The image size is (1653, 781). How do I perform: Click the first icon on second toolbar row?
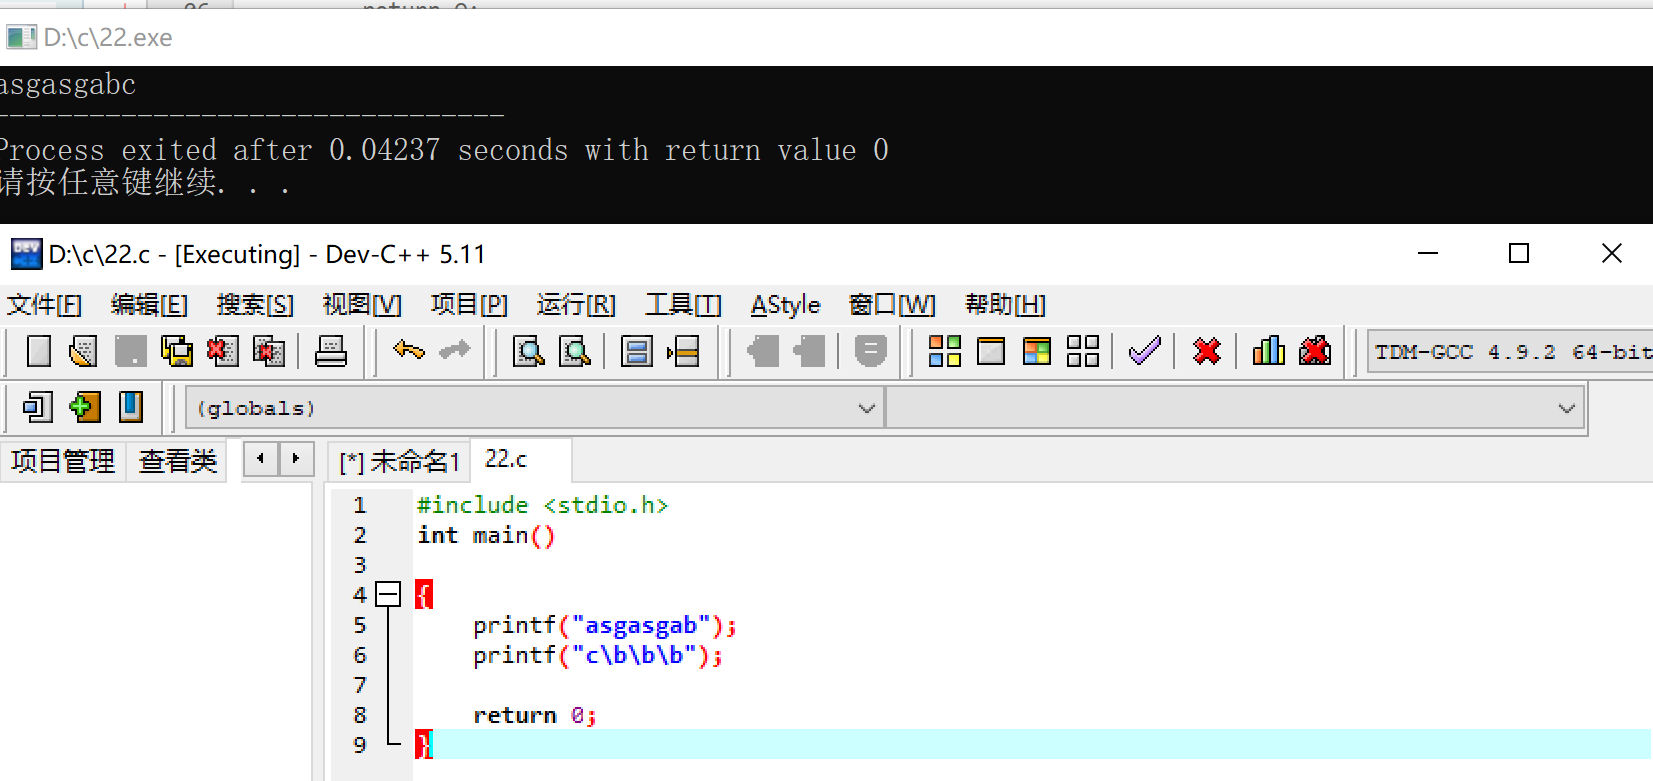click(x=38, y=407)
